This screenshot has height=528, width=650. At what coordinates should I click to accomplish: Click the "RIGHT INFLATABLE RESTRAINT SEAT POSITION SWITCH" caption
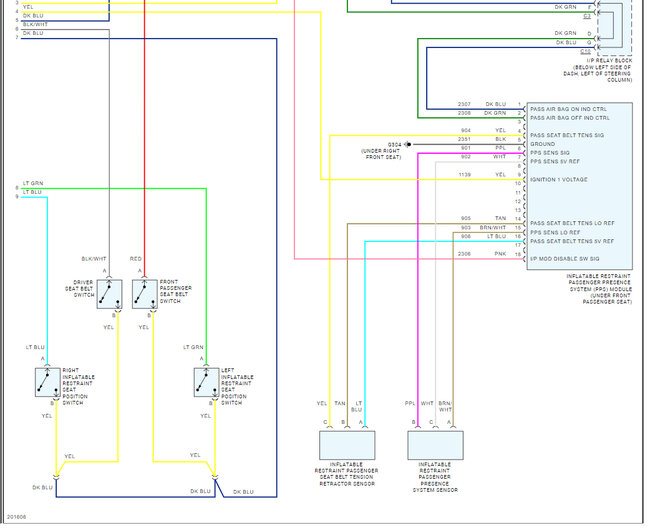click(78, 386)
